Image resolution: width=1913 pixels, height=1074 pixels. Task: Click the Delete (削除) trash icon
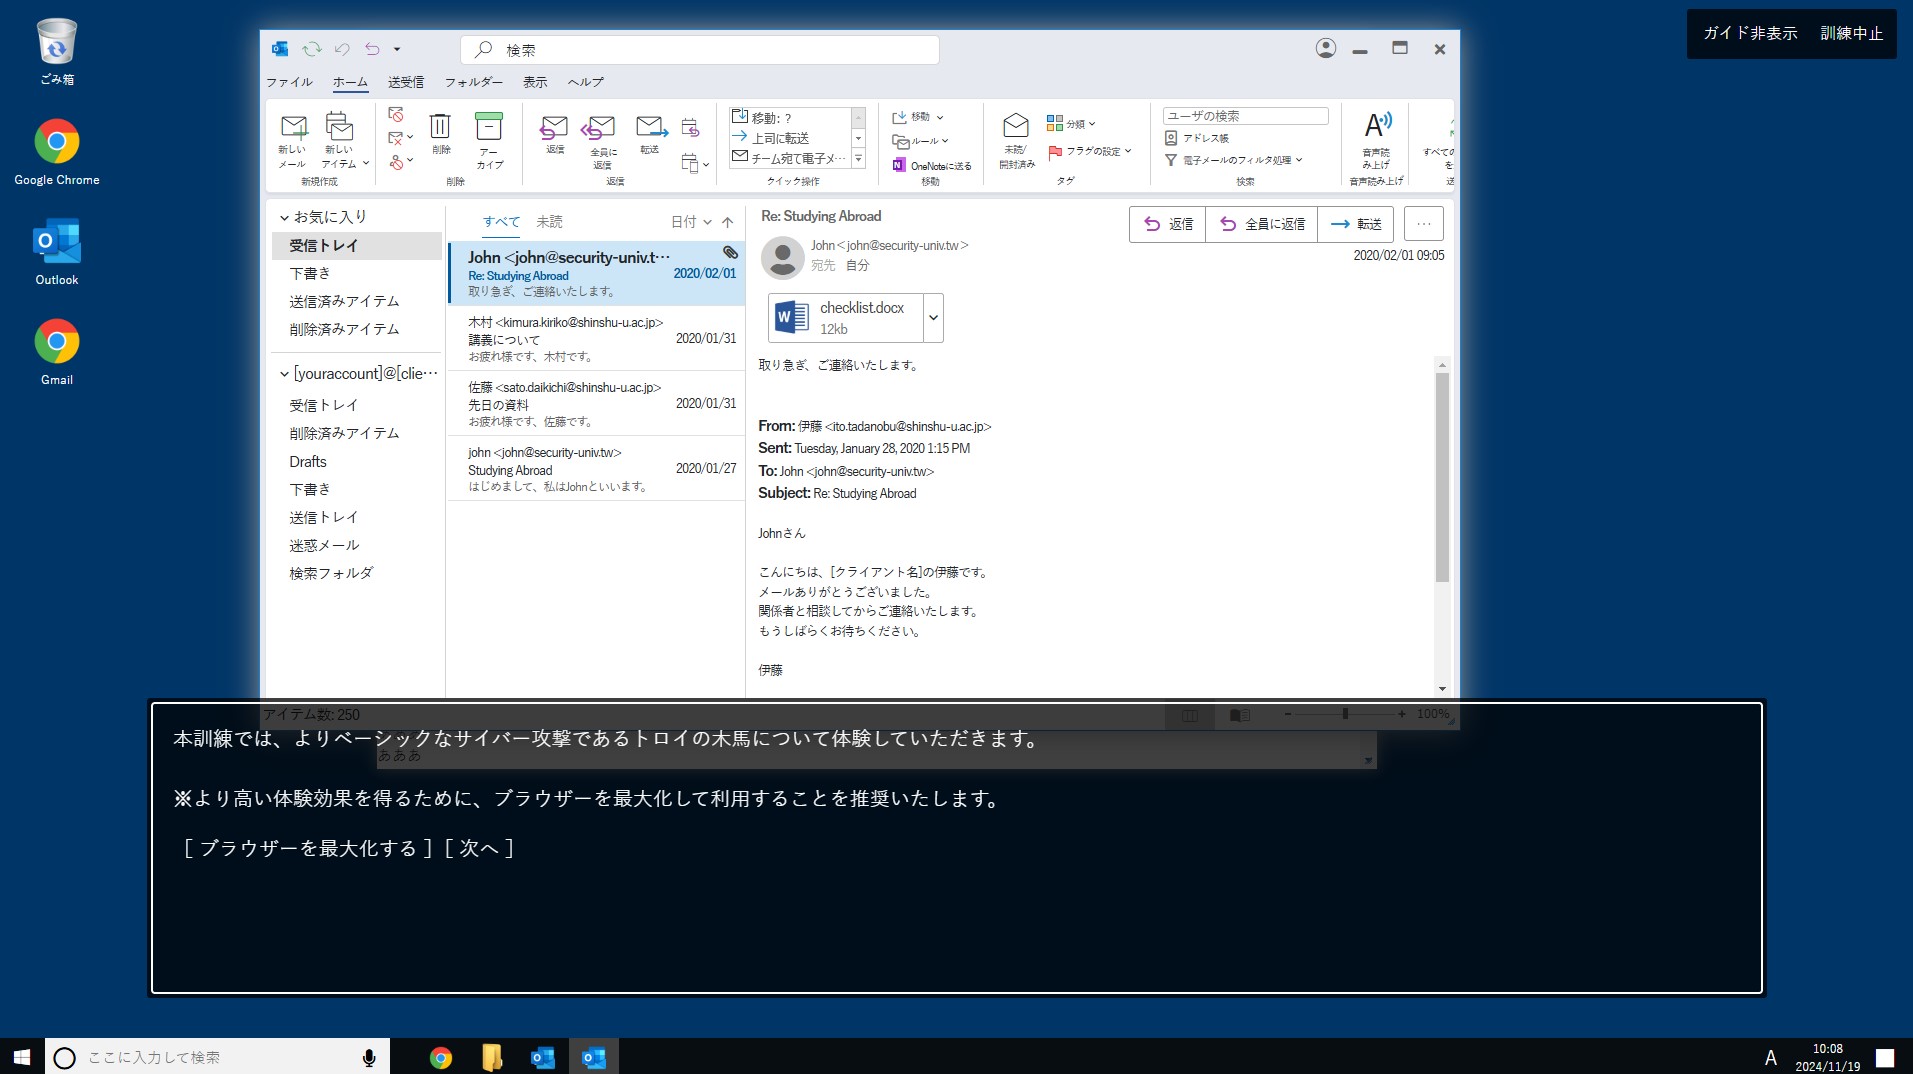click(x=440, y=126)
